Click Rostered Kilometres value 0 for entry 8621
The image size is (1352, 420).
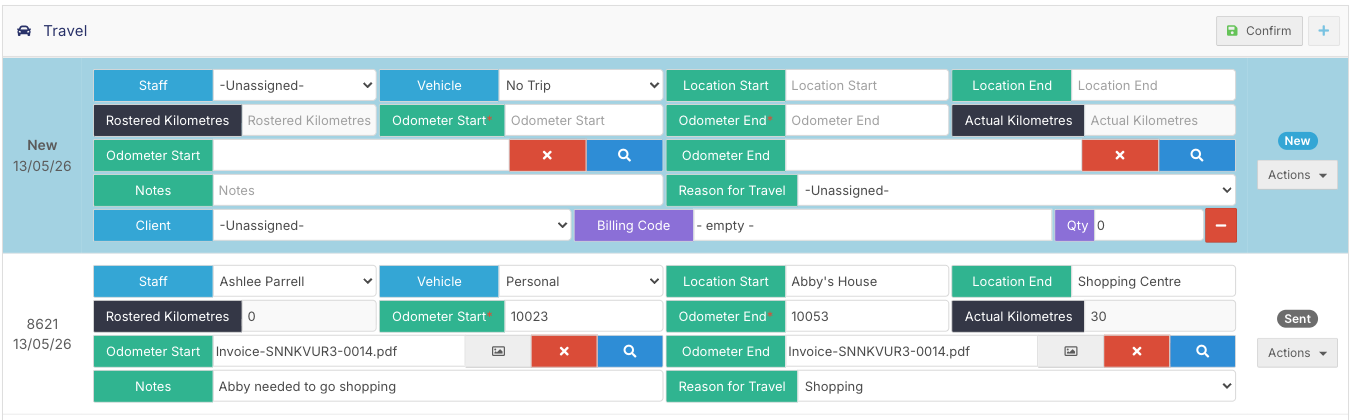pos(309,317)
